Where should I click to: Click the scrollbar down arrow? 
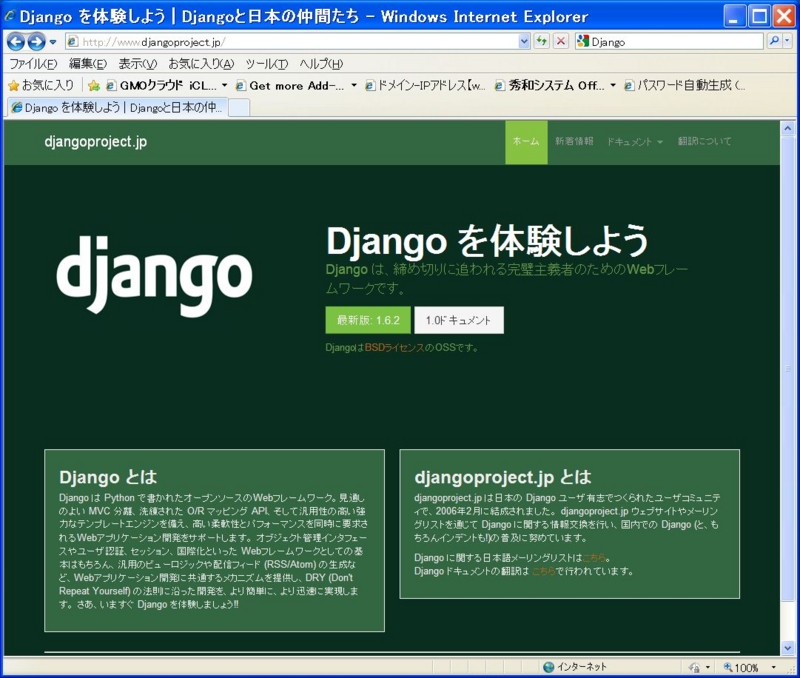coord(787,648)
